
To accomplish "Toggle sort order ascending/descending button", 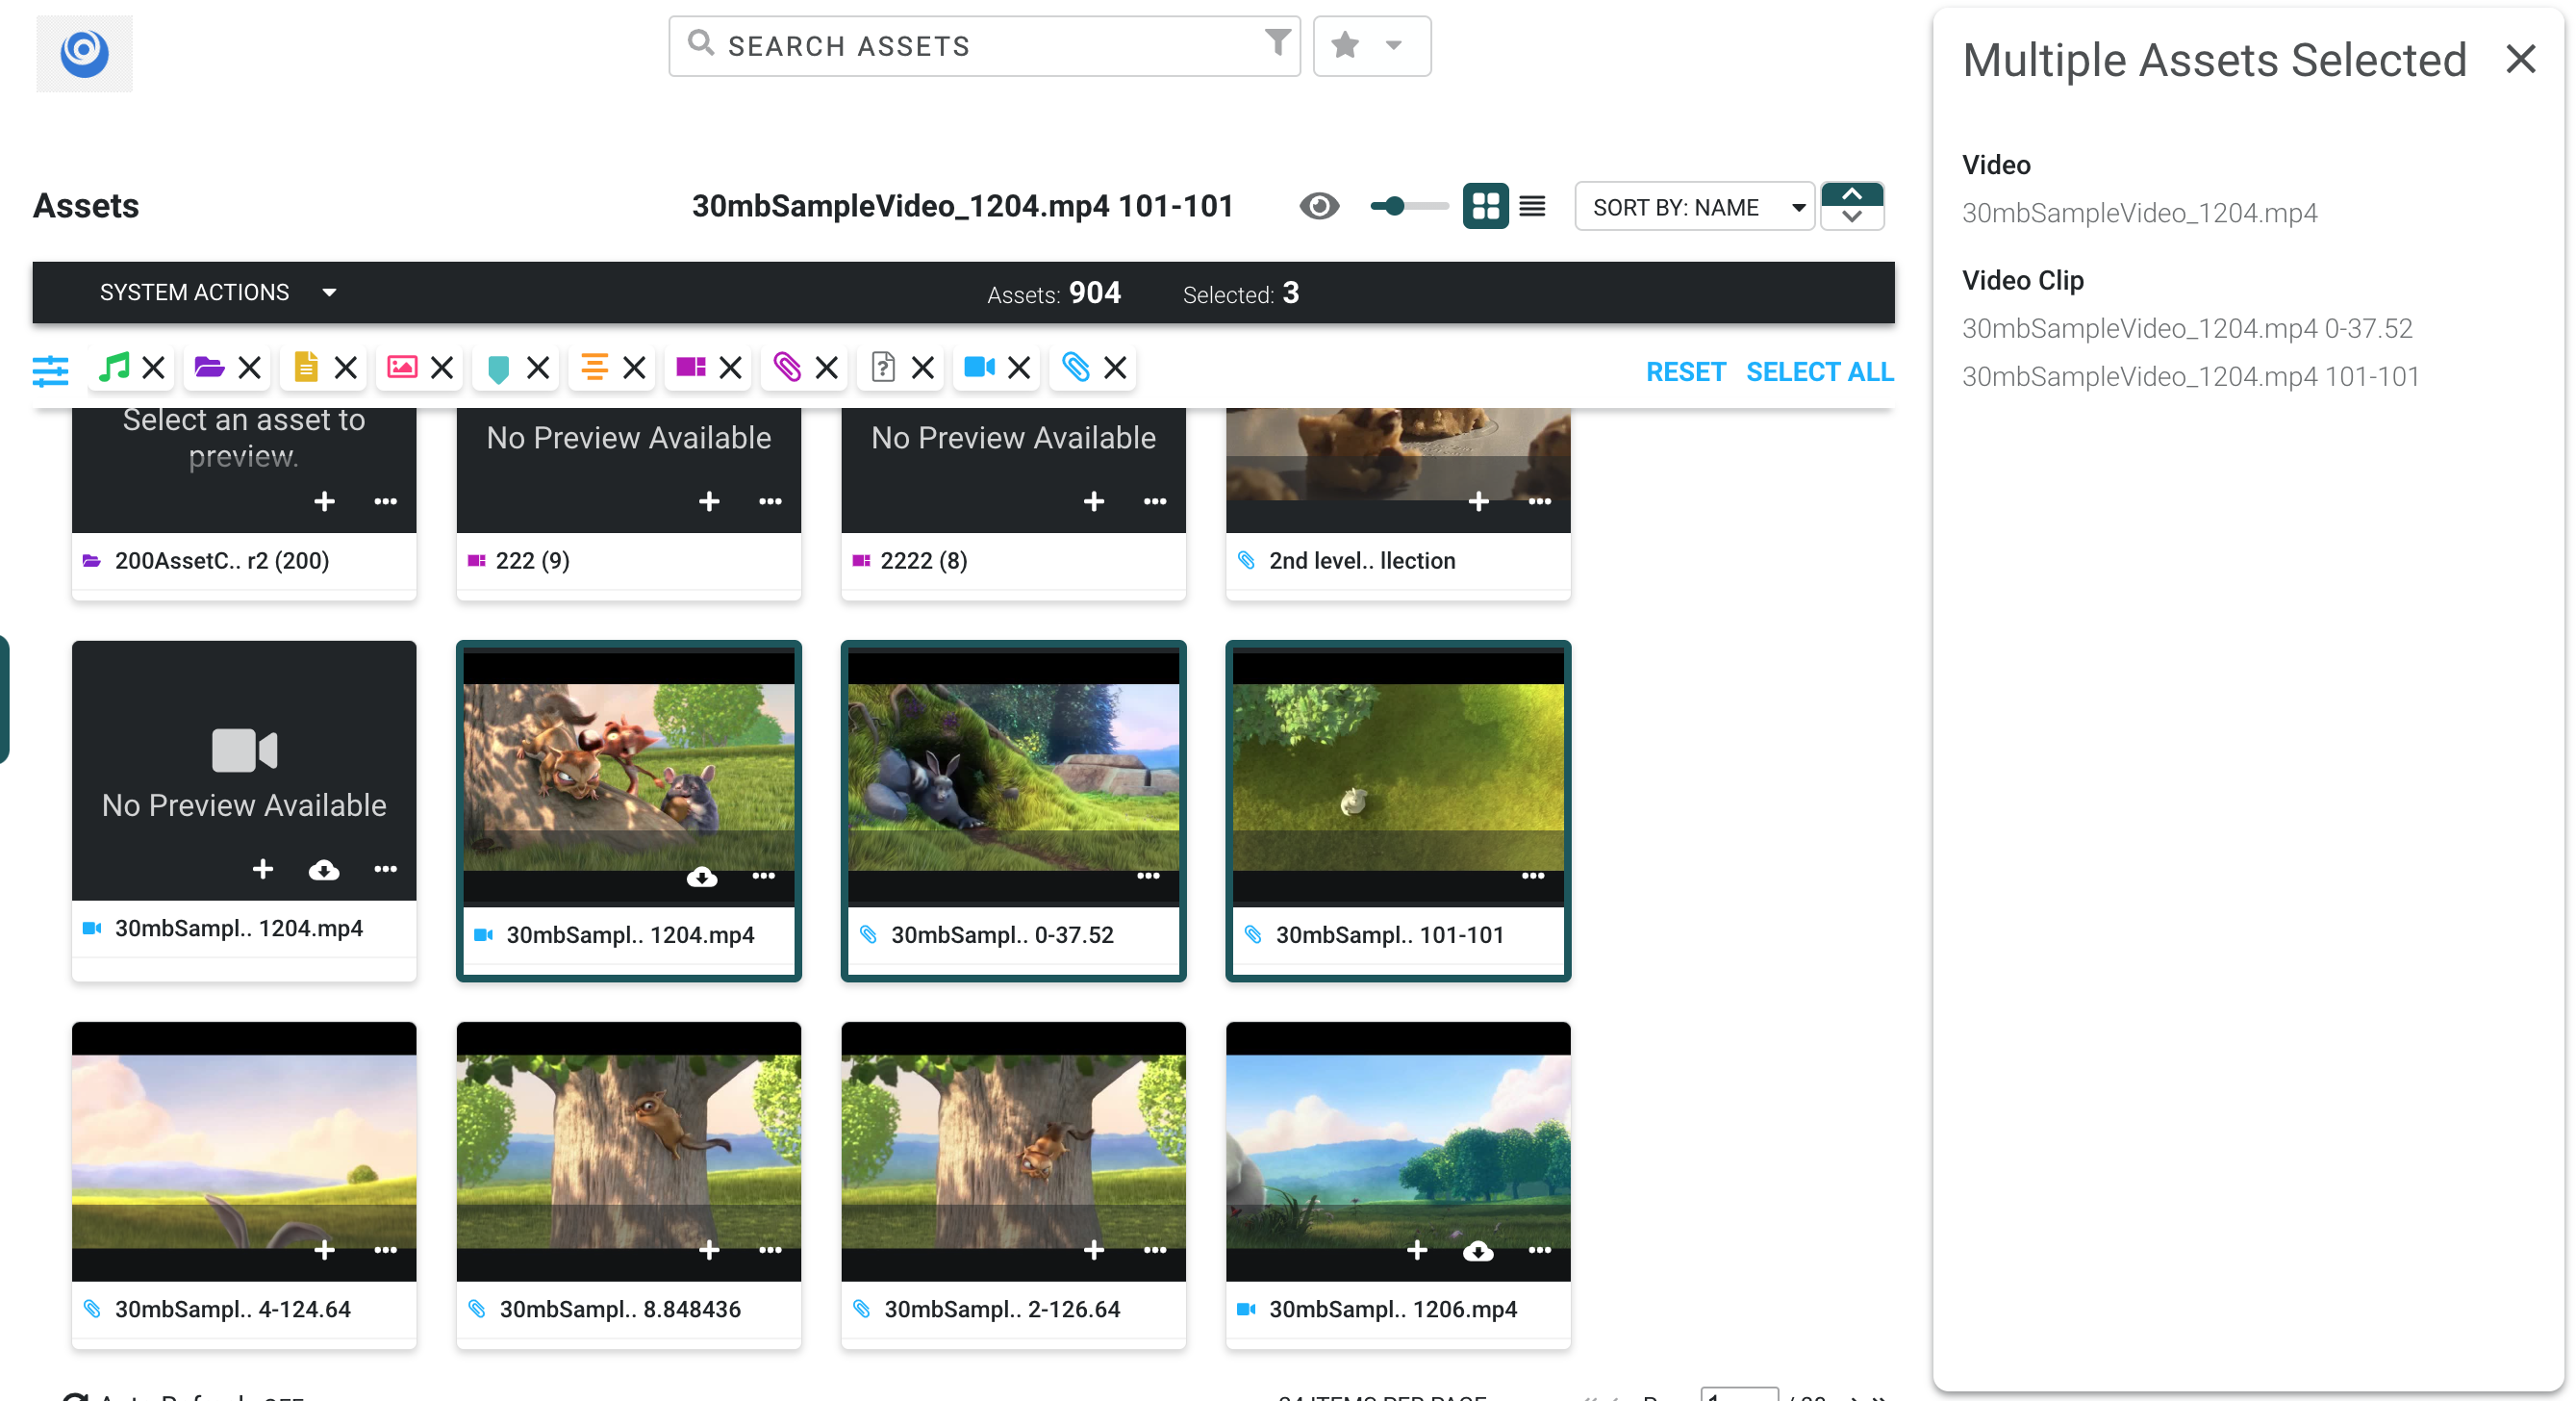I will [1852, 206].
